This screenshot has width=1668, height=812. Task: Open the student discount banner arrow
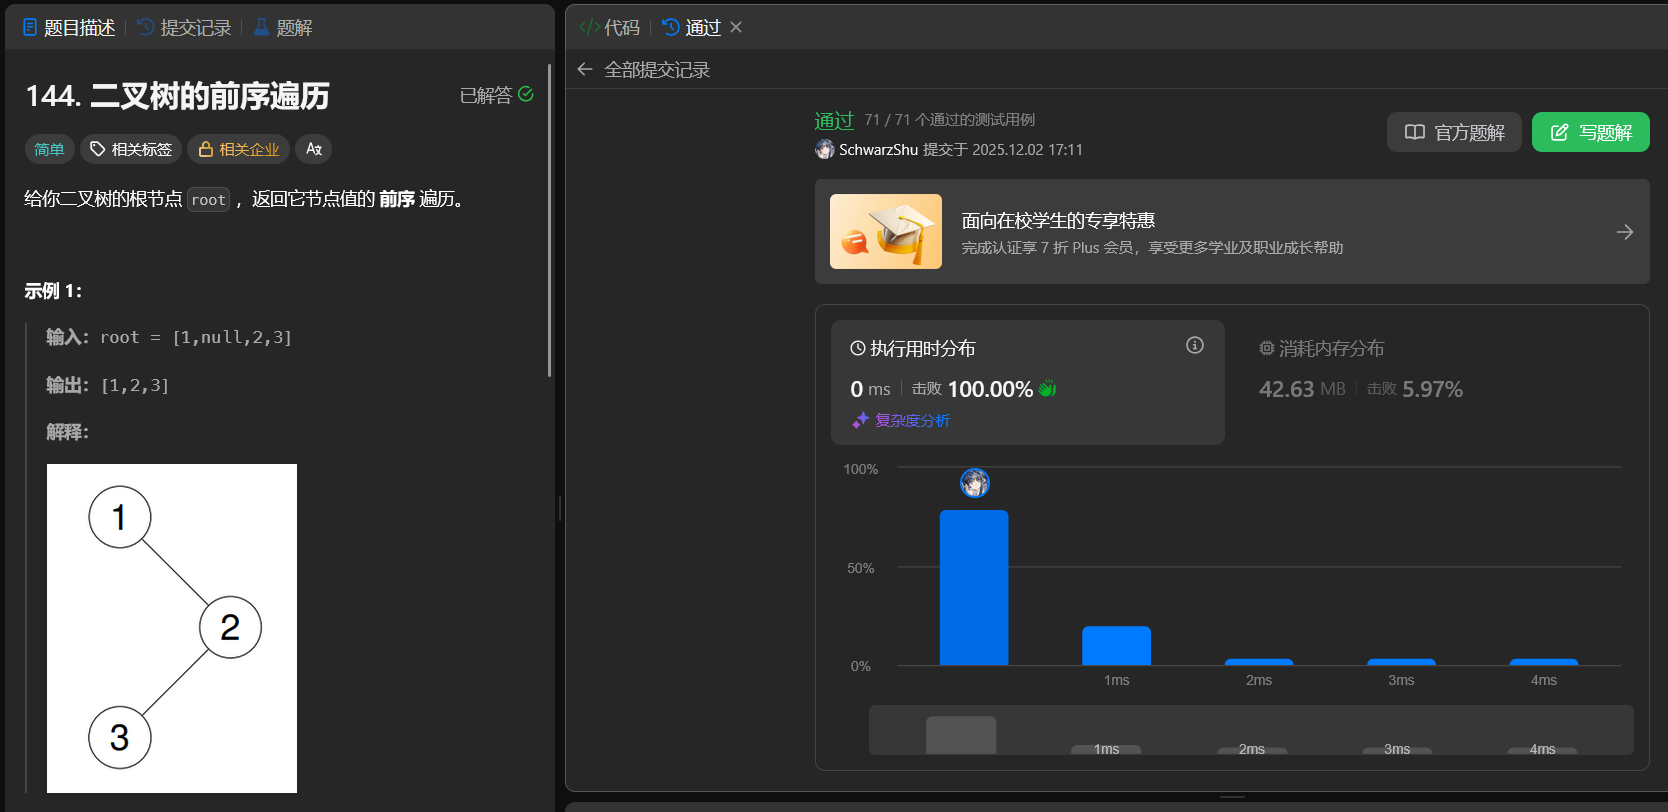coord(1624,232)
